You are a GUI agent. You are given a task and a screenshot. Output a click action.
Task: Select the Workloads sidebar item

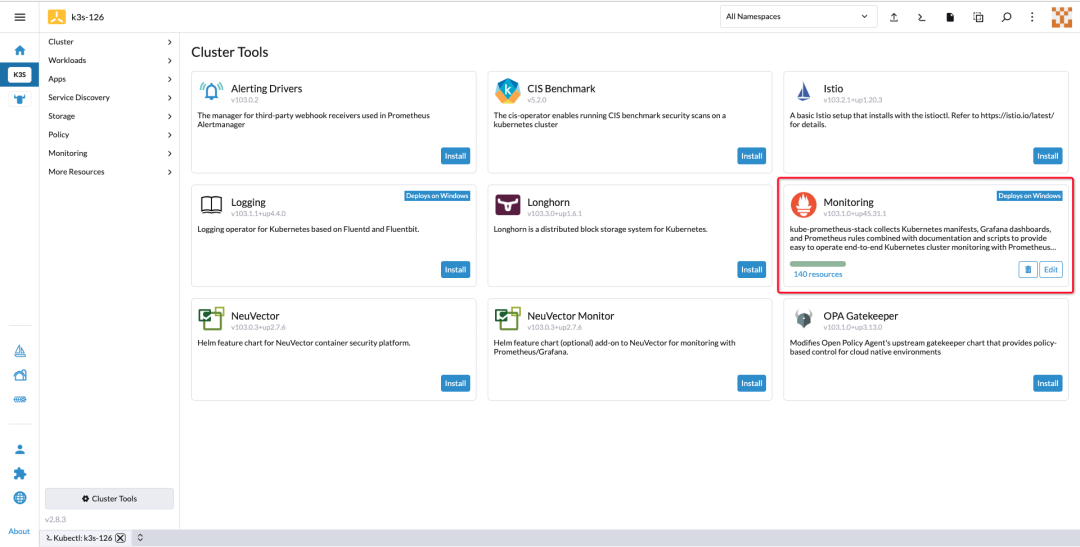coord(110,61)
